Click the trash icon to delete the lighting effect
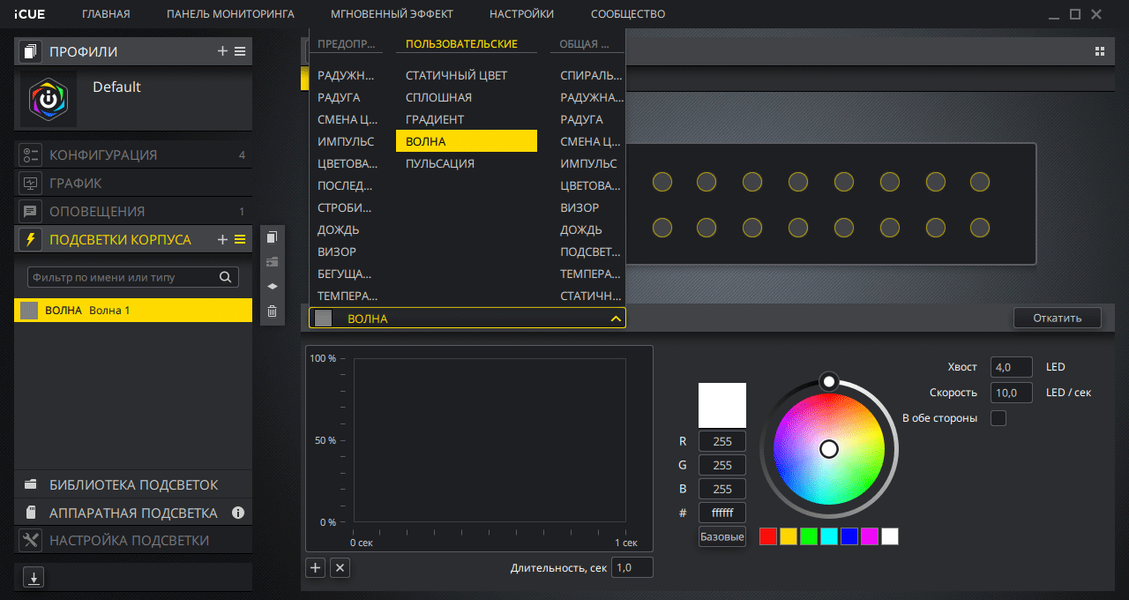1129x600 pixels. (x=271, y=312)
